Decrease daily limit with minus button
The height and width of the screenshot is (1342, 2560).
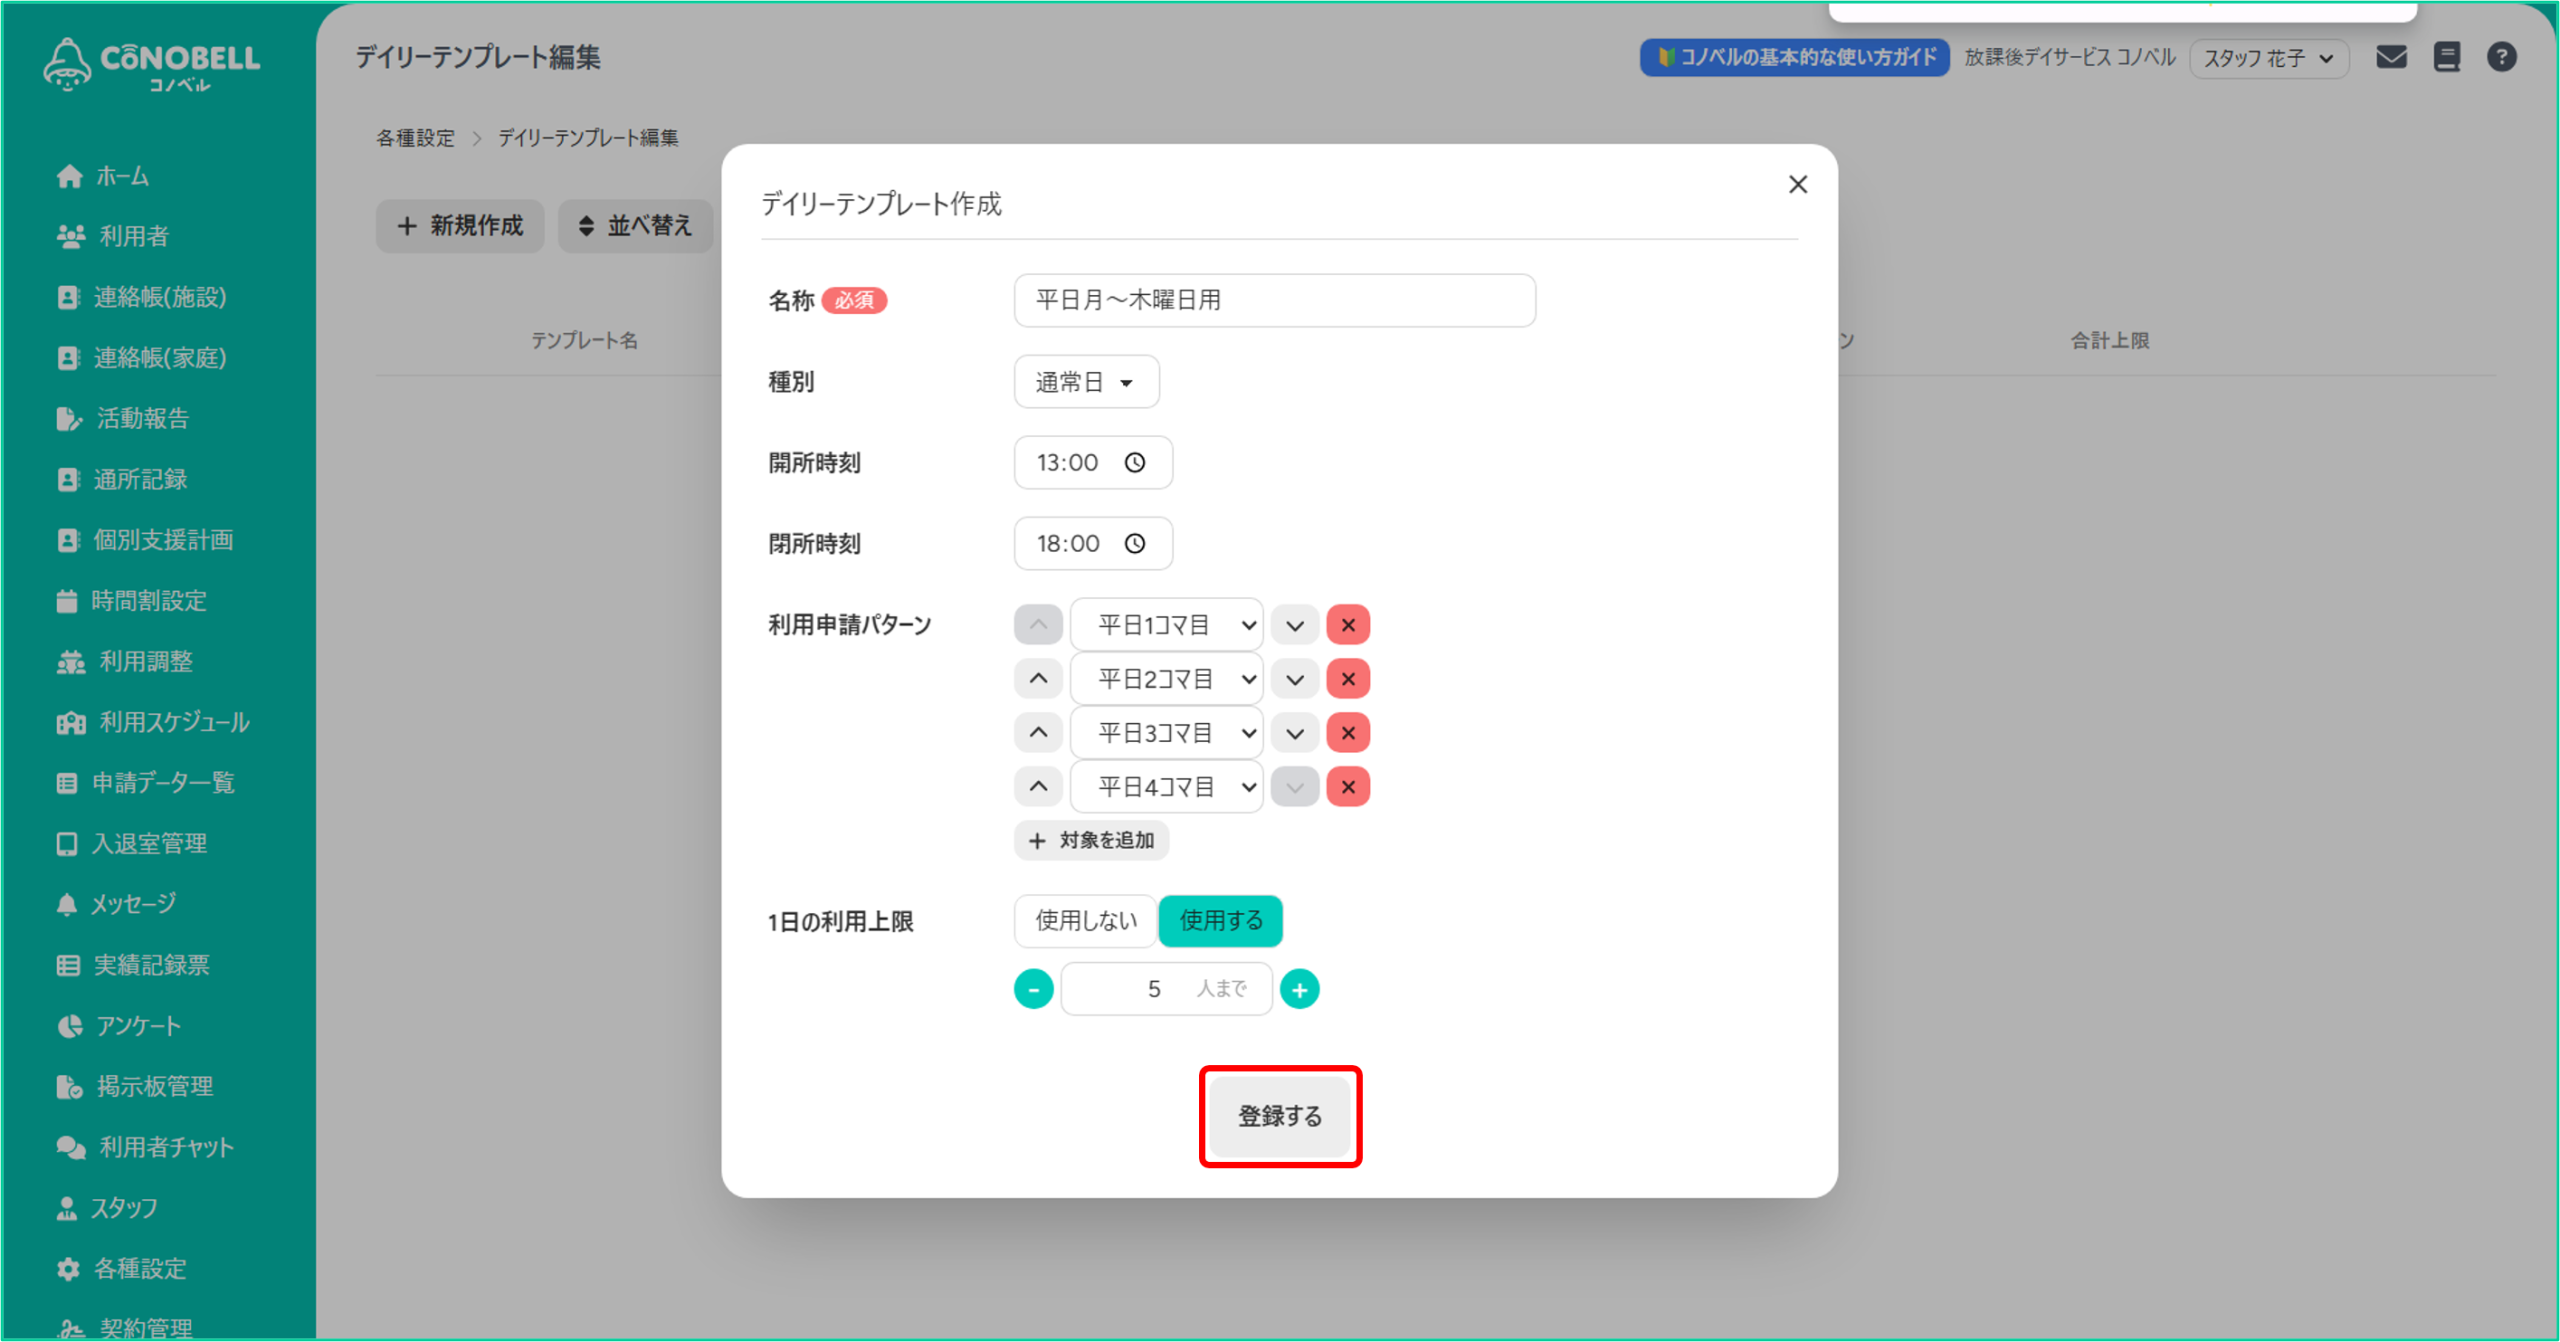(1033, 989)
